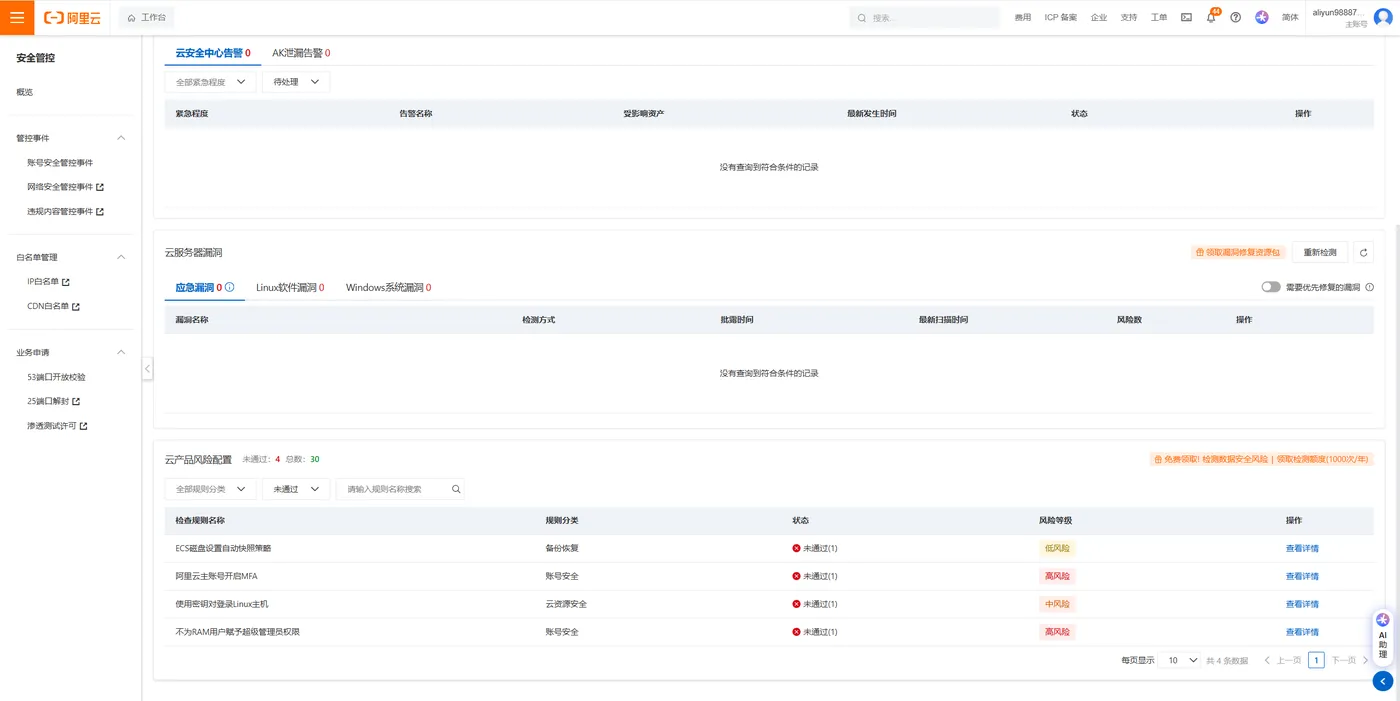View details for 使用密钥对登录Linux主机

point(1302,604)
